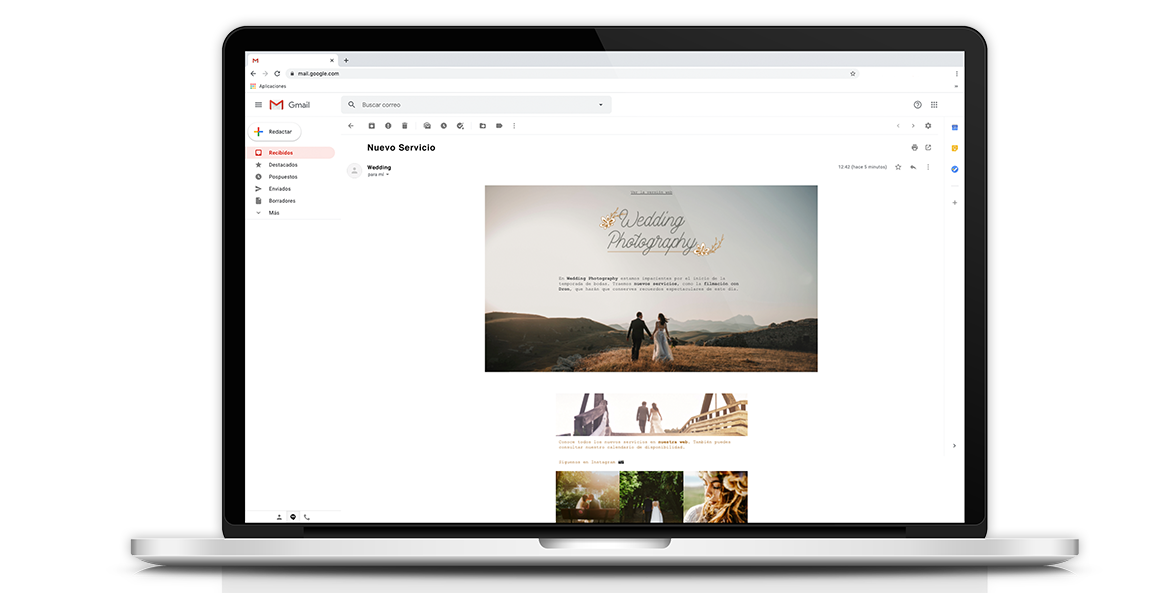Click the Redactar compose button
The width and height of the screenshot is (1170, 593).
pos(274,132)
